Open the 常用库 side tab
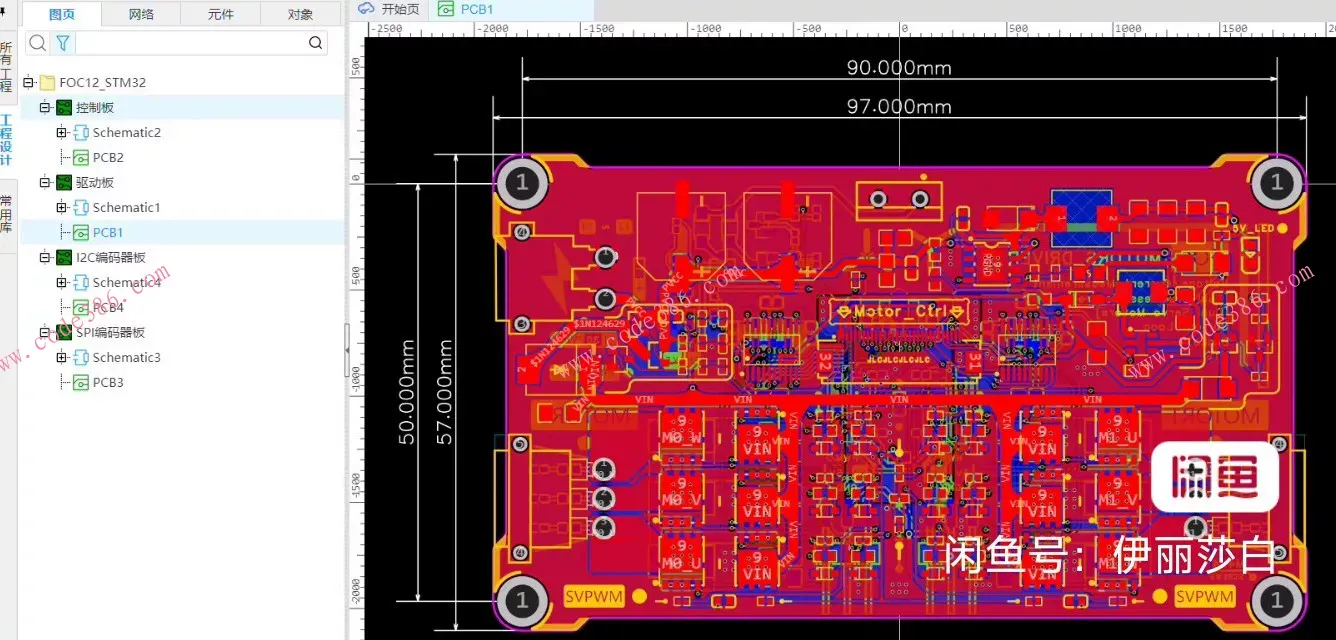This screenshot has height=640, width=1336. click(7, 213)
